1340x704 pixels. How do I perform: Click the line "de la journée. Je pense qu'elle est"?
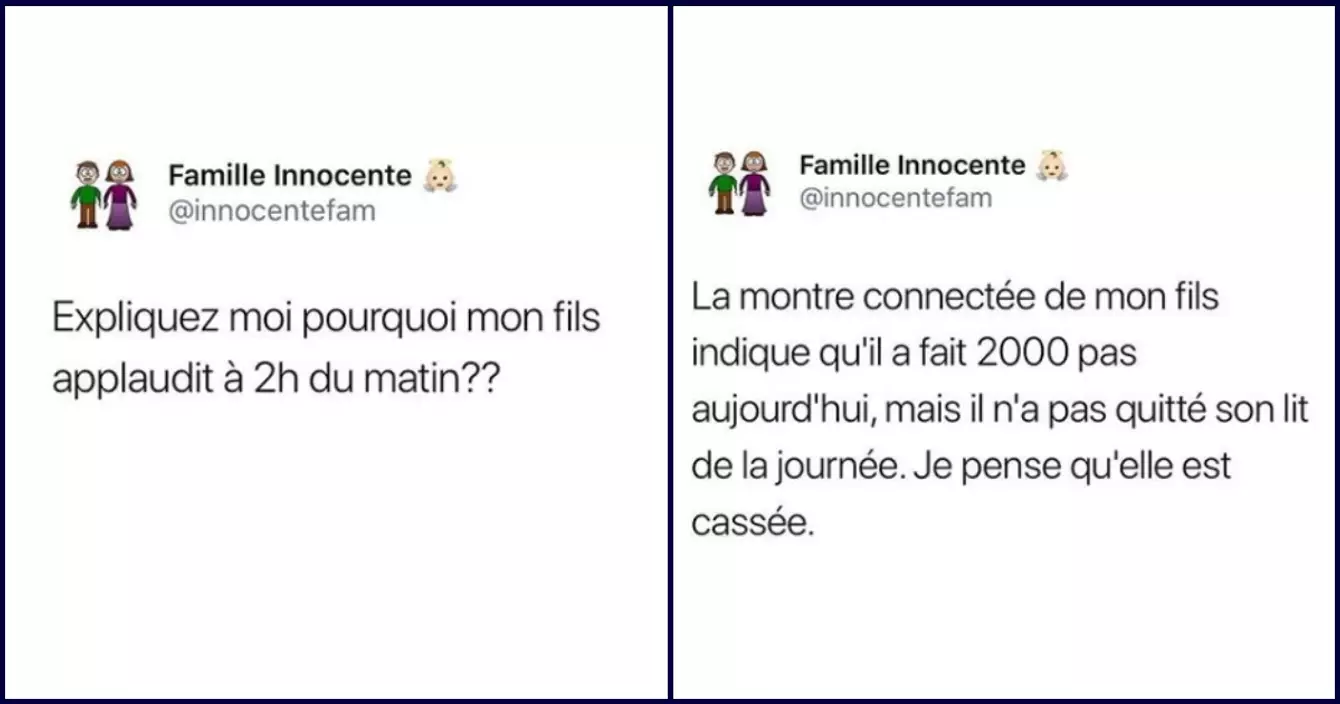click(x=961, y=467)
